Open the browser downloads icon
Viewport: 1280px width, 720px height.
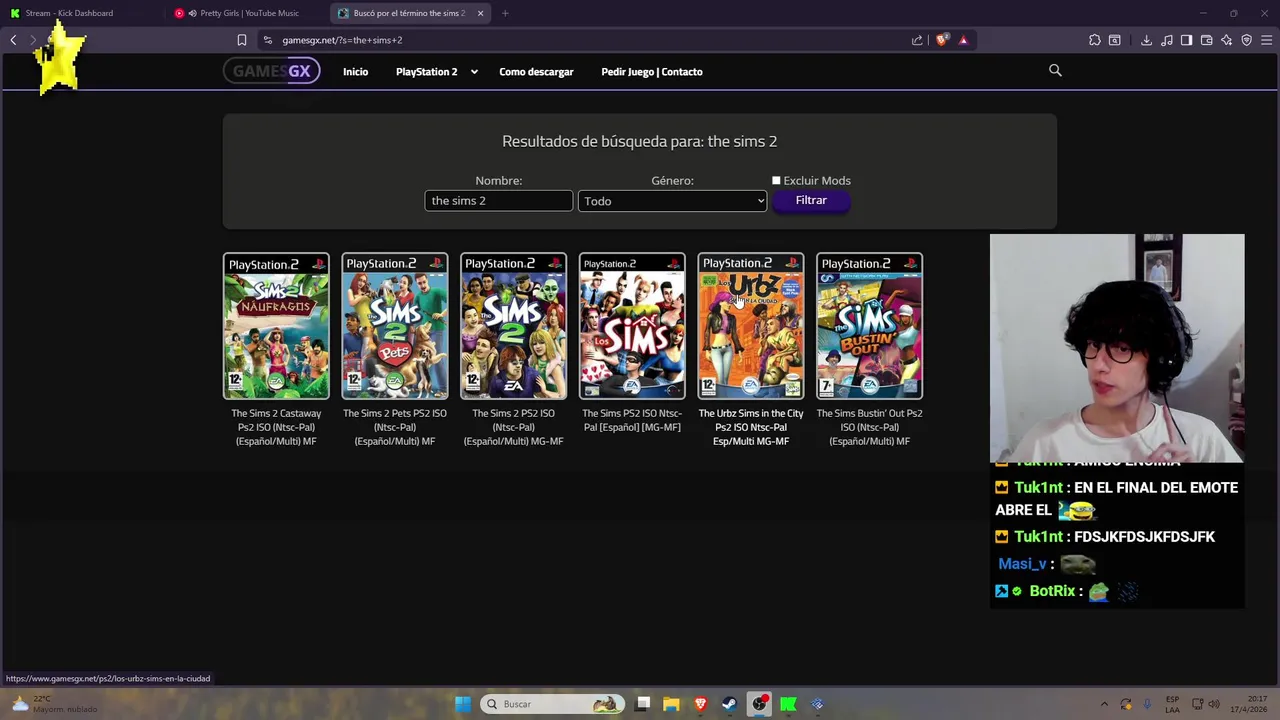point(1146,40)
